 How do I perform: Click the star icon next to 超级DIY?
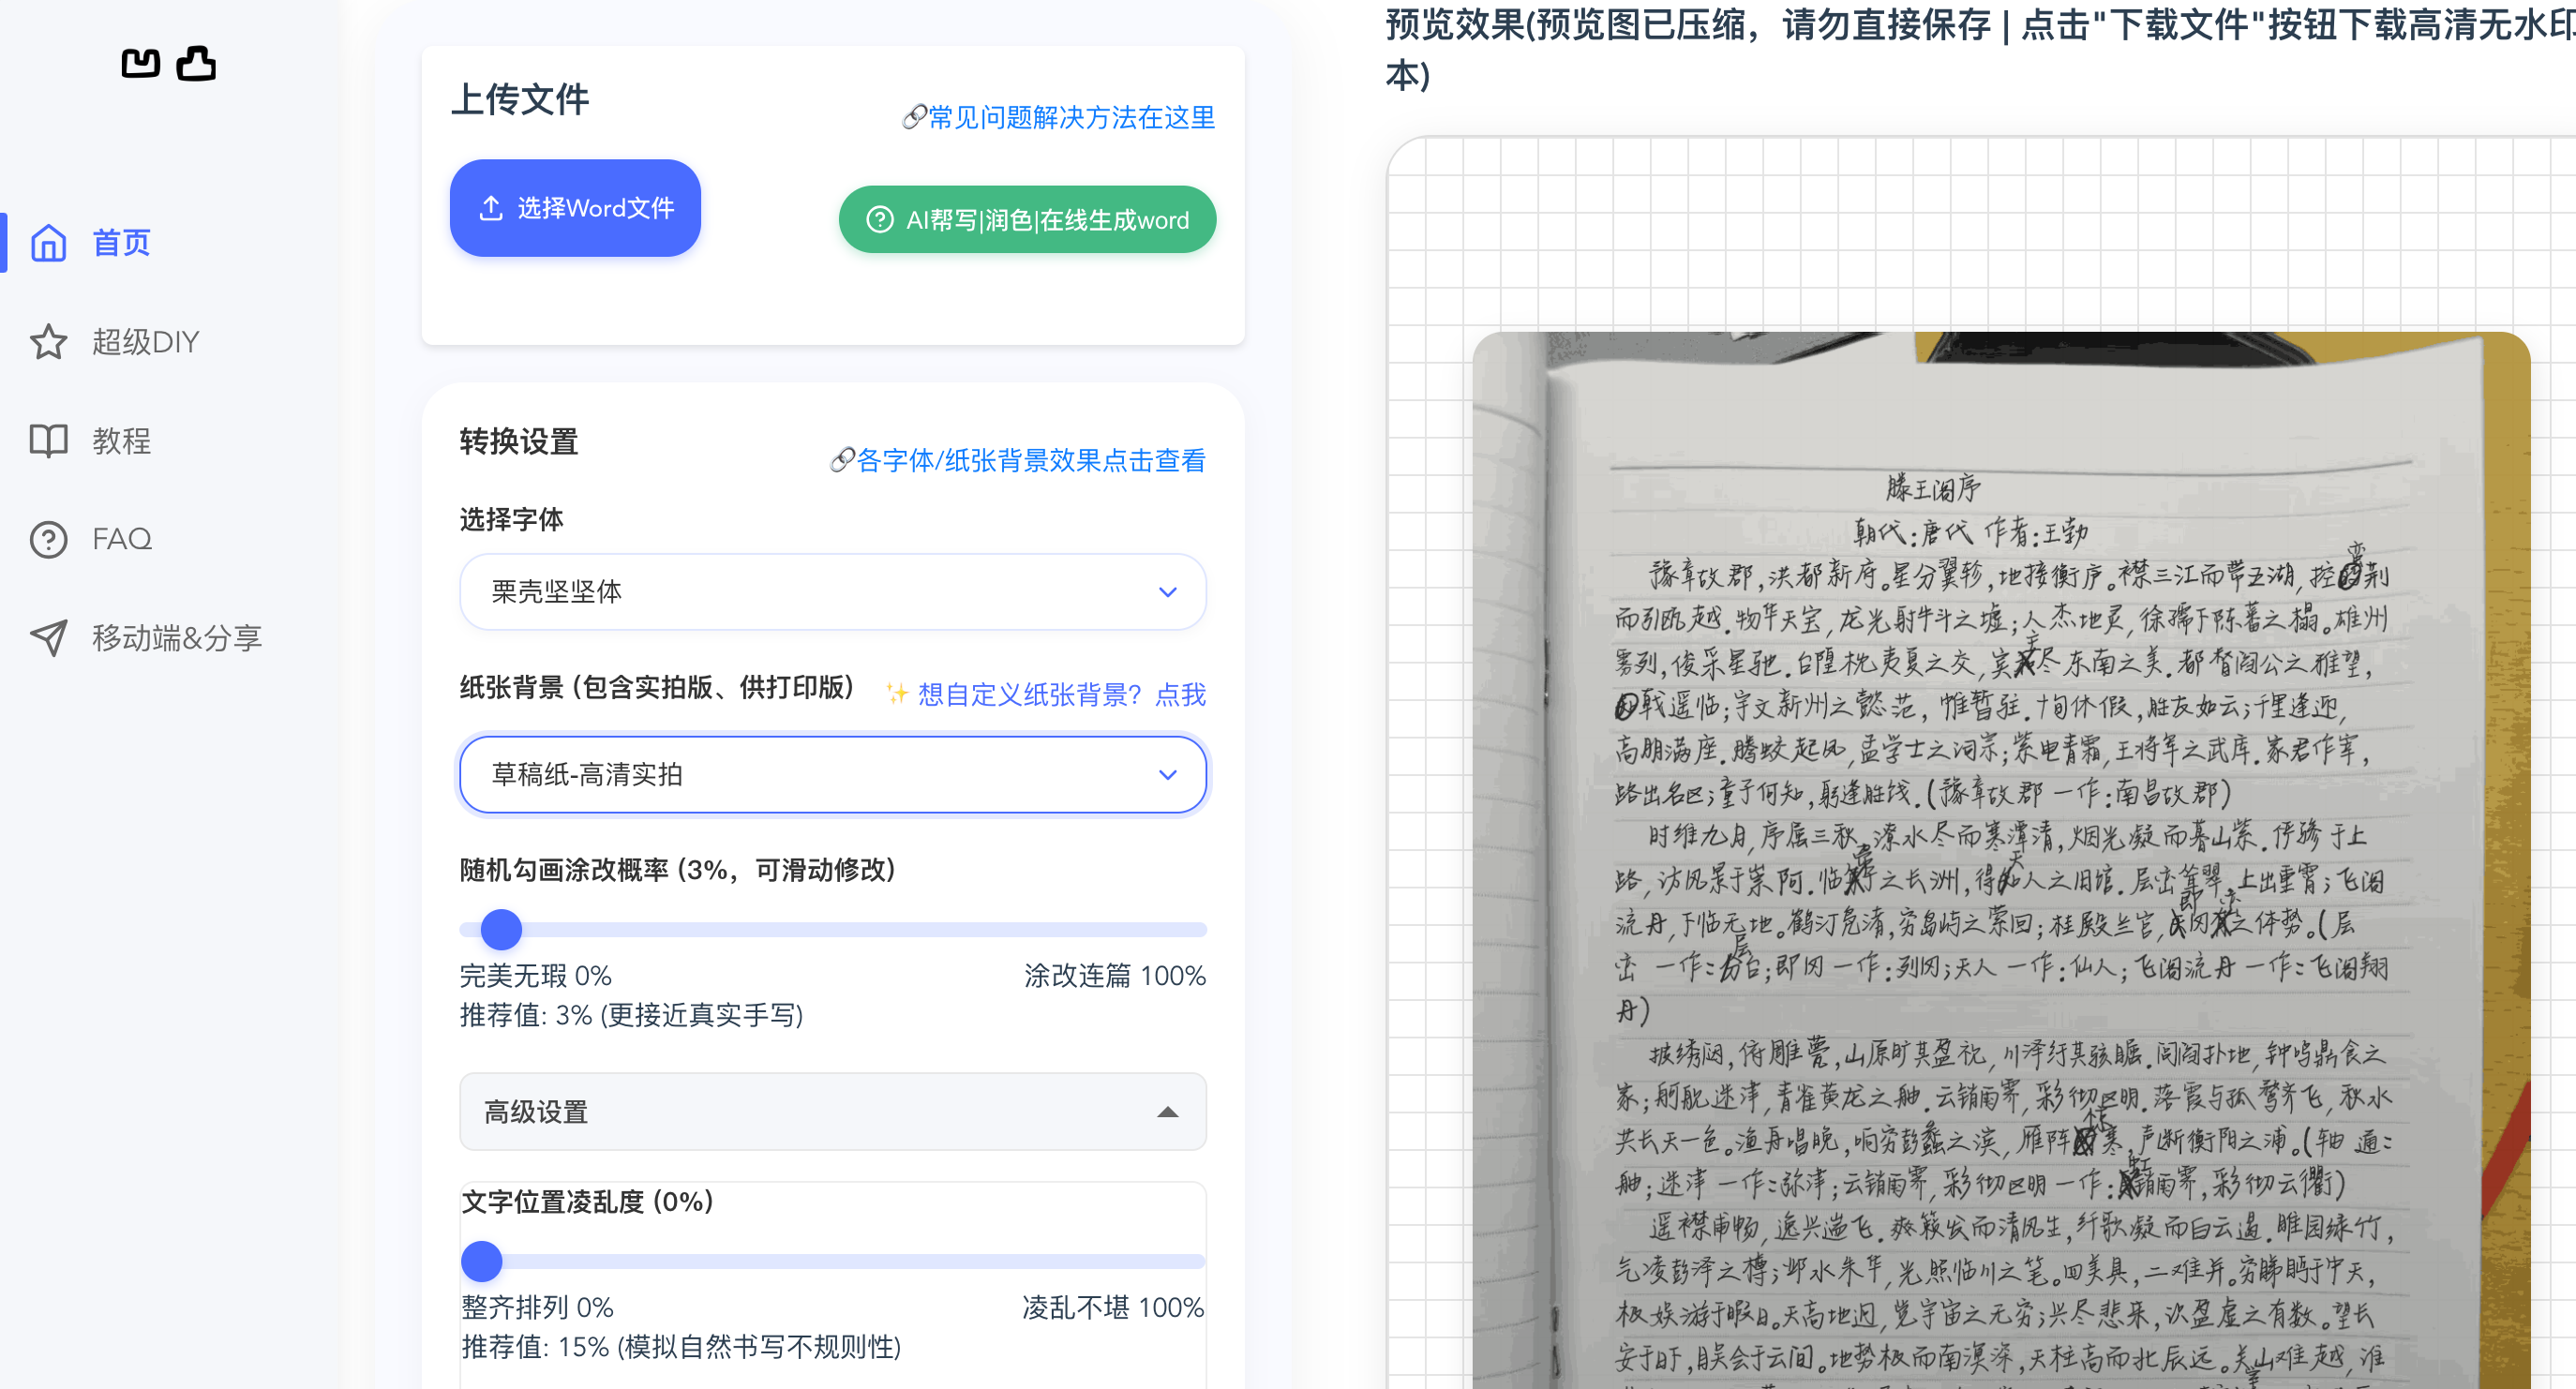(x=49, y=341)
